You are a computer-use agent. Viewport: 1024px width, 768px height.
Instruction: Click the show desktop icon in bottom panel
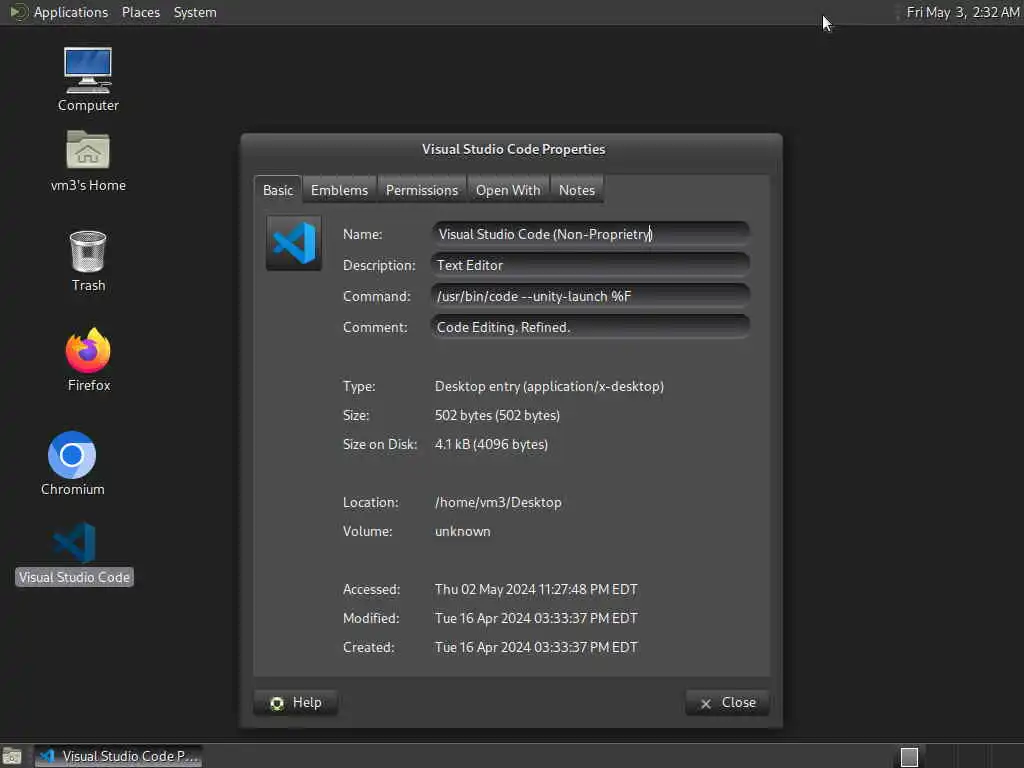click(x=12, y=757)
